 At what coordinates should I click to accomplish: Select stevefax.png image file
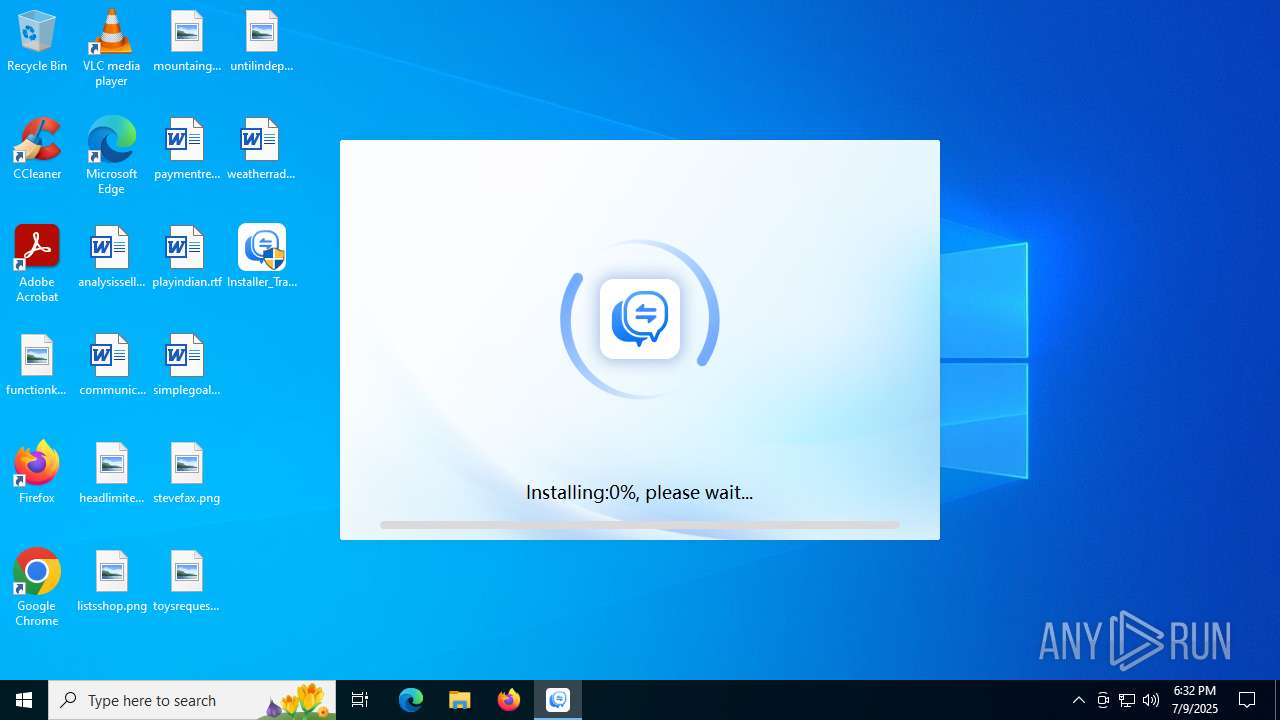coord(187,474)
